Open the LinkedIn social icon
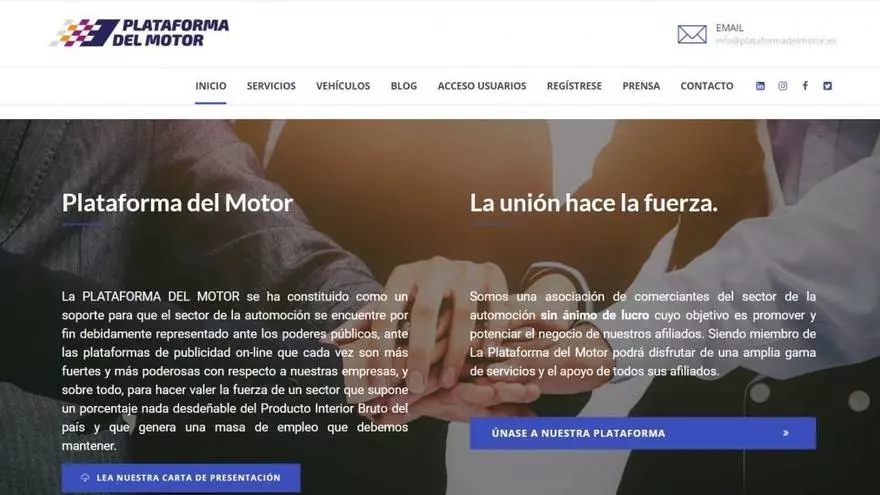Image resolution: width=880 pixels, height=495 pixels. pos(760,86)
